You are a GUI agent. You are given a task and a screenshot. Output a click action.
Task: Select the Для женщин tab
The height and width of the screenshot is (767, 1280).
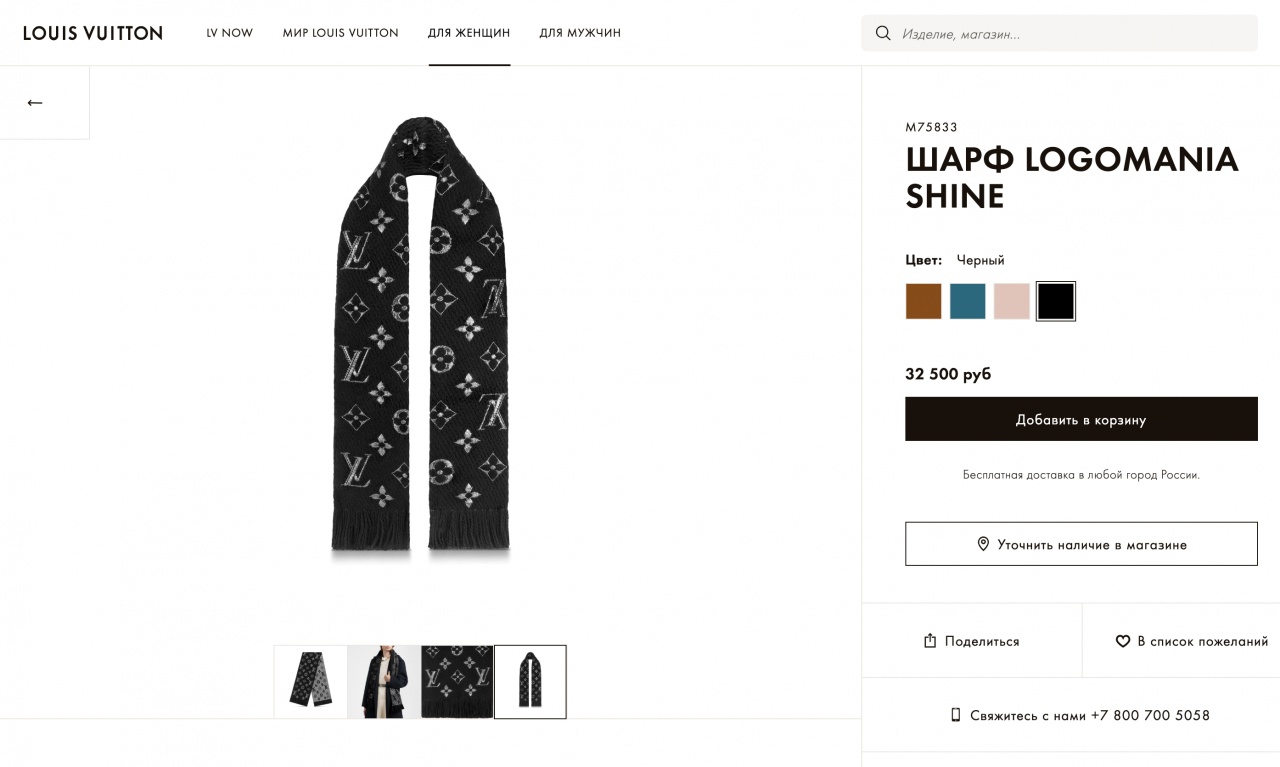click(x=469, y=33)
